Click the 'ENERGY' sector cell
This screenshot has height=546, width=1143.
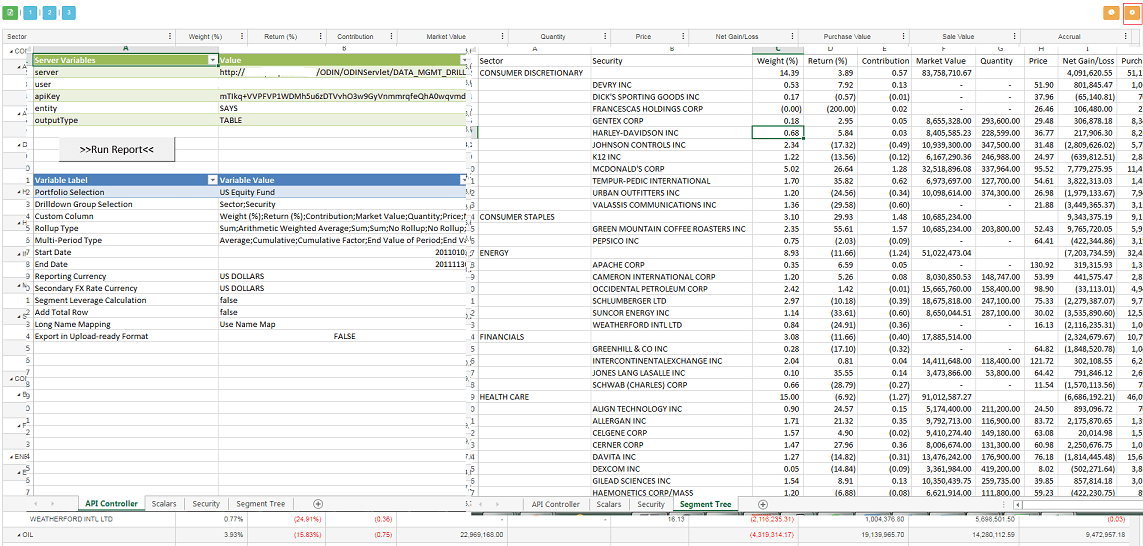pos(534,252)
